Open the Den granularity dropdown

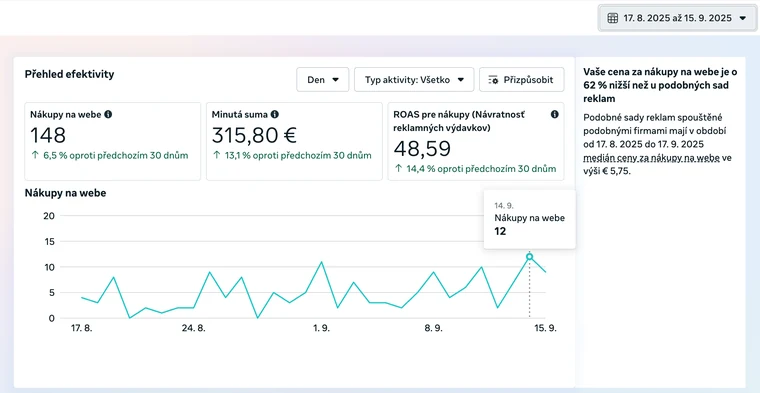(323, 80)
